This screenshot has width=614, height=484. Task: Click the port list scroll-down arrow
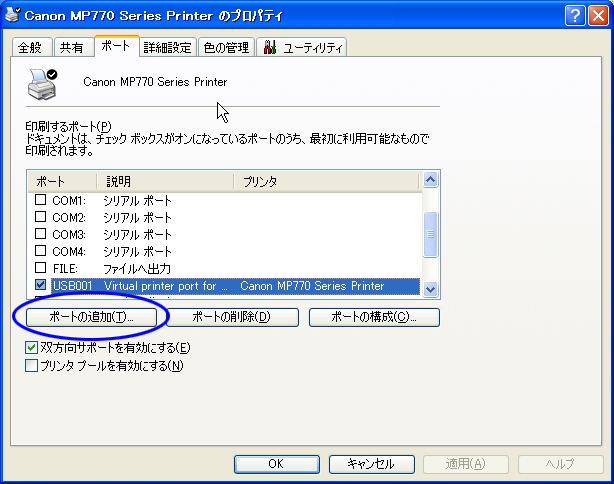tap(430, 289)
